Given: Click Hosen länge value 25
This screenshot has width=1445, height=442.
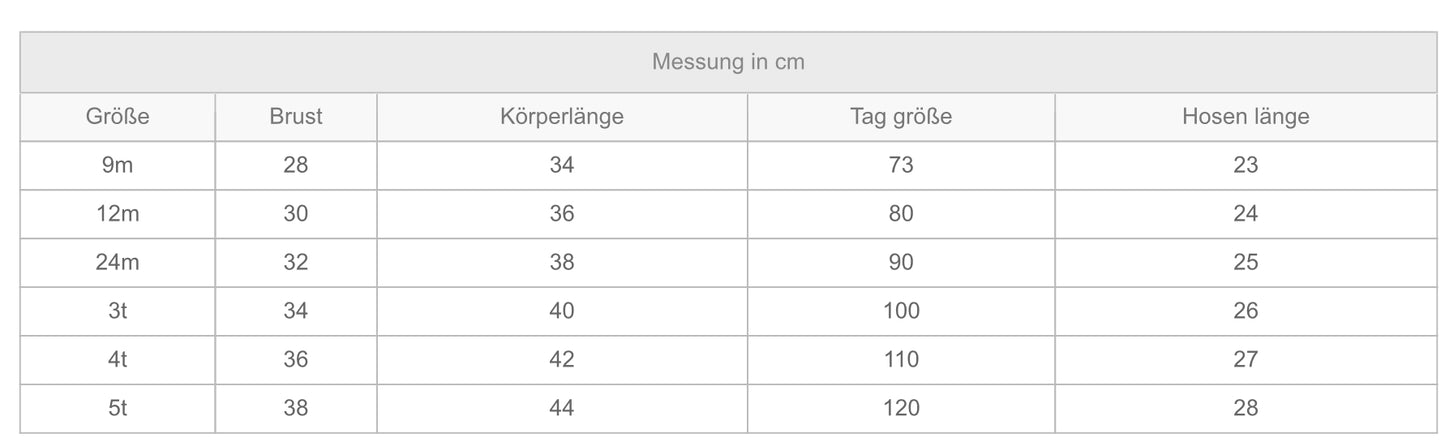Looking at the screenshot, I should coord(1245,262).
